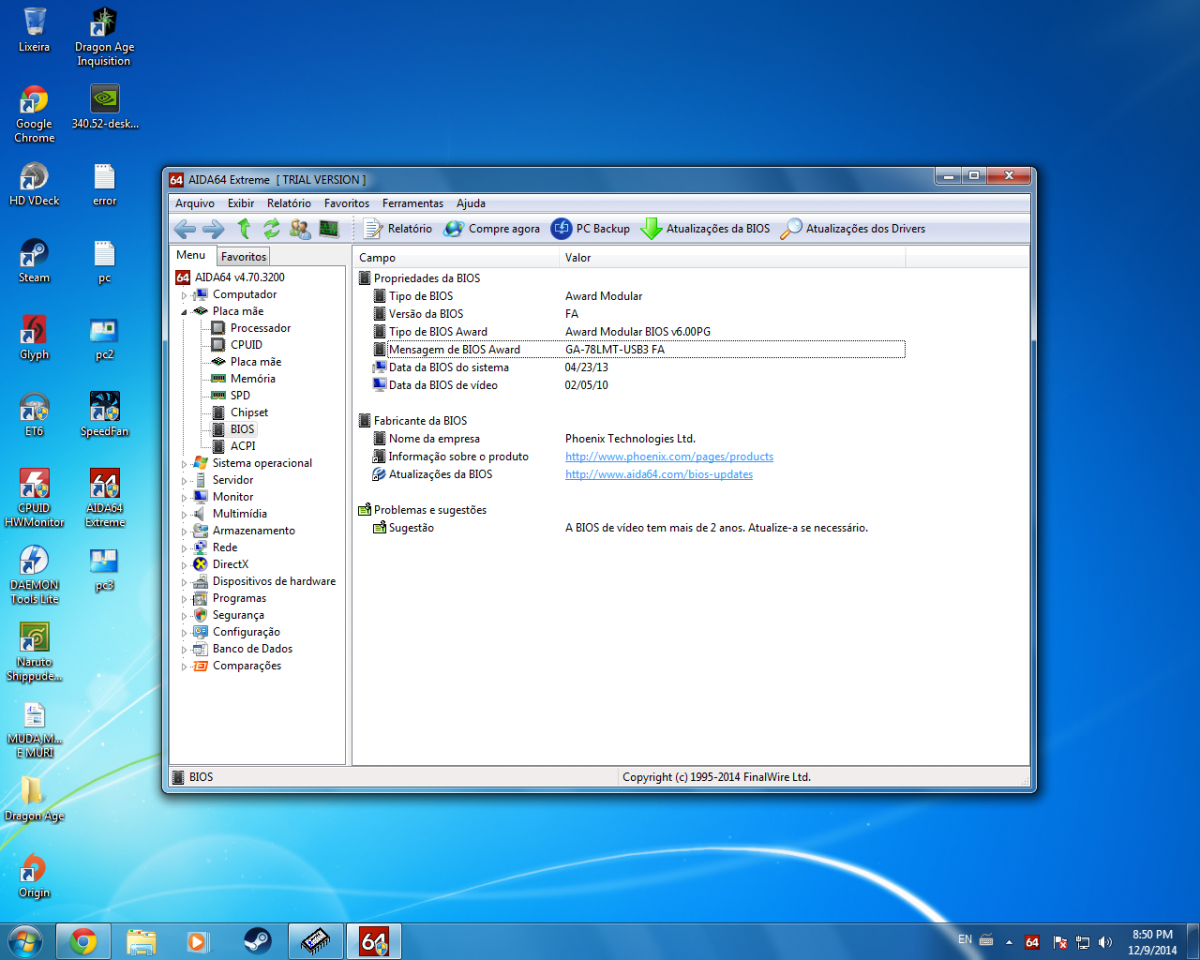This screenshot has width=1200, height=960.
Task: Switch to the Menu tab
Action: point(191,255)
